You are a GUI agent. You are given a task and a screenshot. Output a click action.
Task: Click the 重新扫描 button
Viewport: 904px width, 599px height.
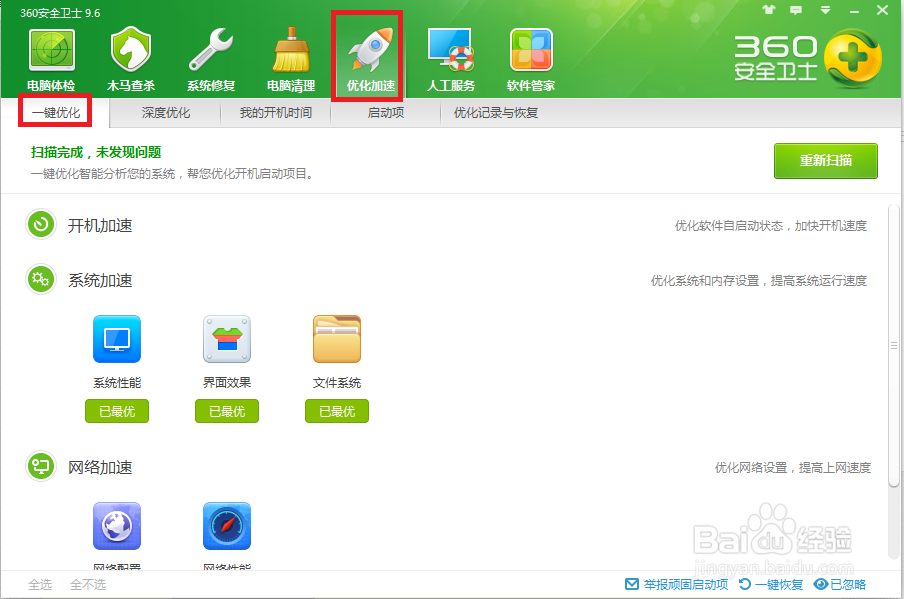(826, 161)
